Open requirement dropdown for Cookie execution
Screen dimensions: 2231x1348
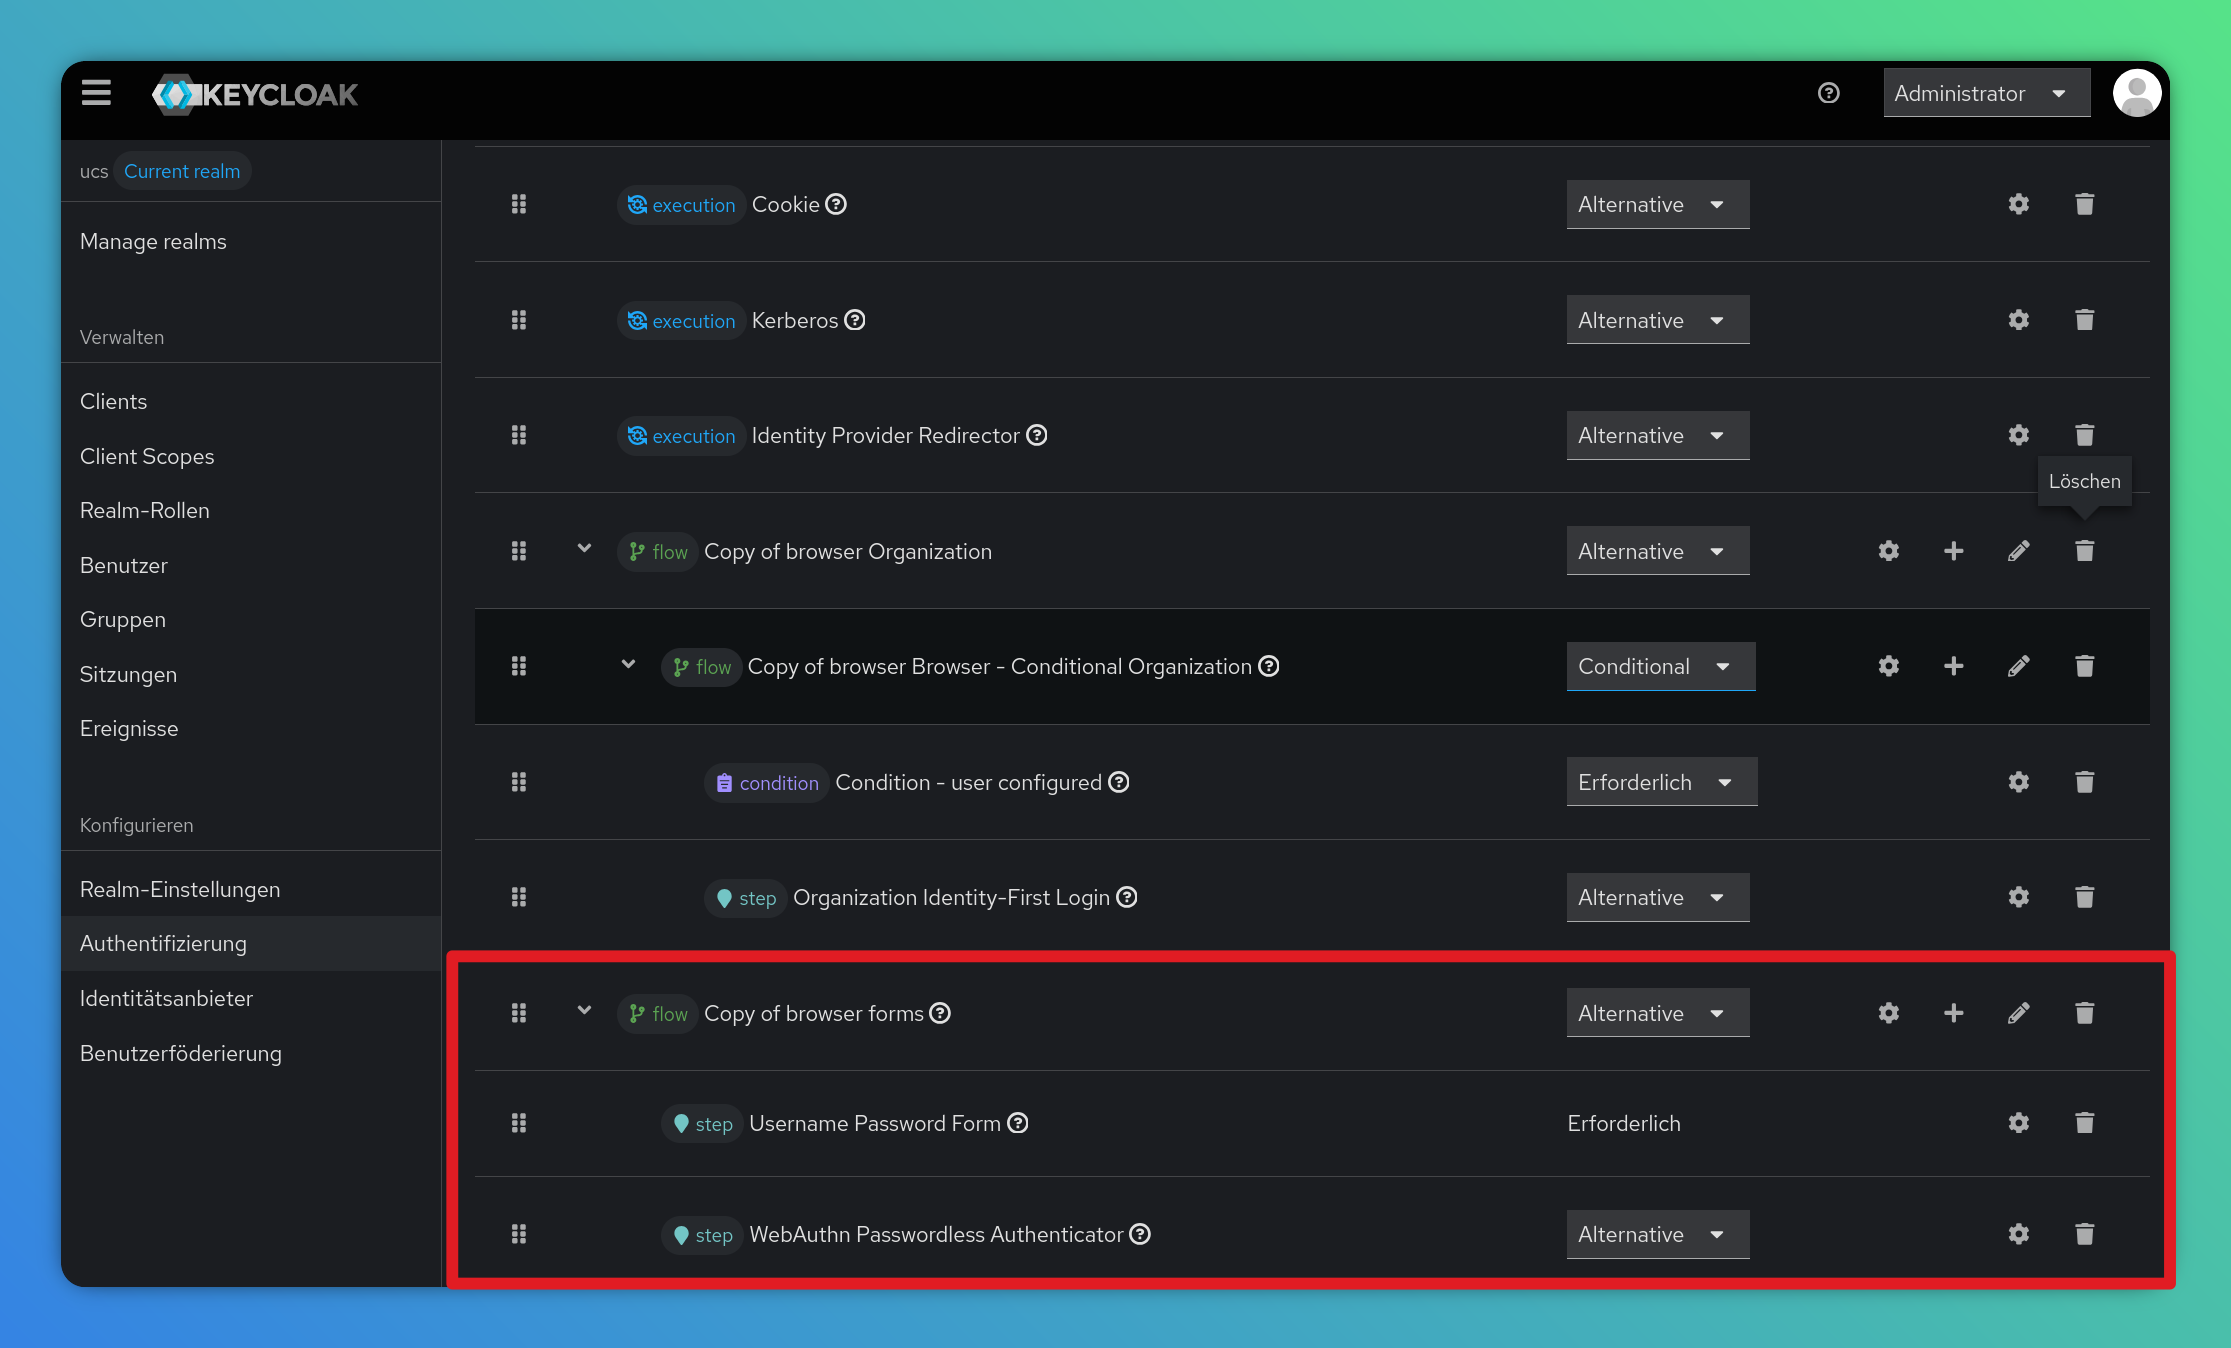[x=1657, y=204]
